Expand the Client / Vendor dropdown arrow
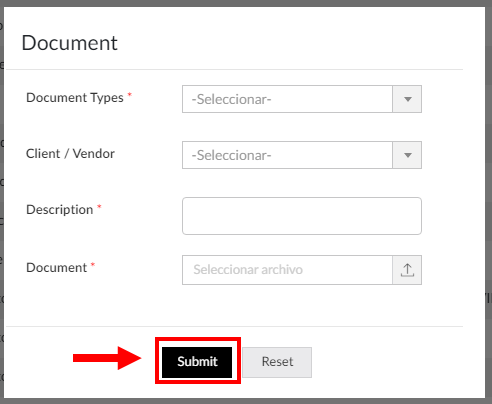This screenshot has width=492, height=404. (x=407, y=155)
